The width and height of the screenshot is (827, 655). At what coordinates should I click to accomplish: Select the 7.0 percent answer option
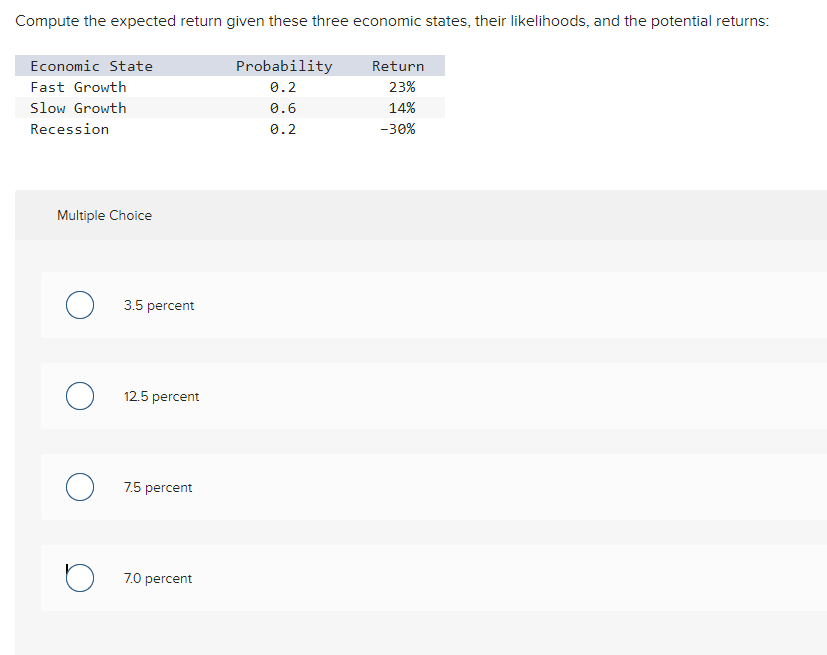80,578
